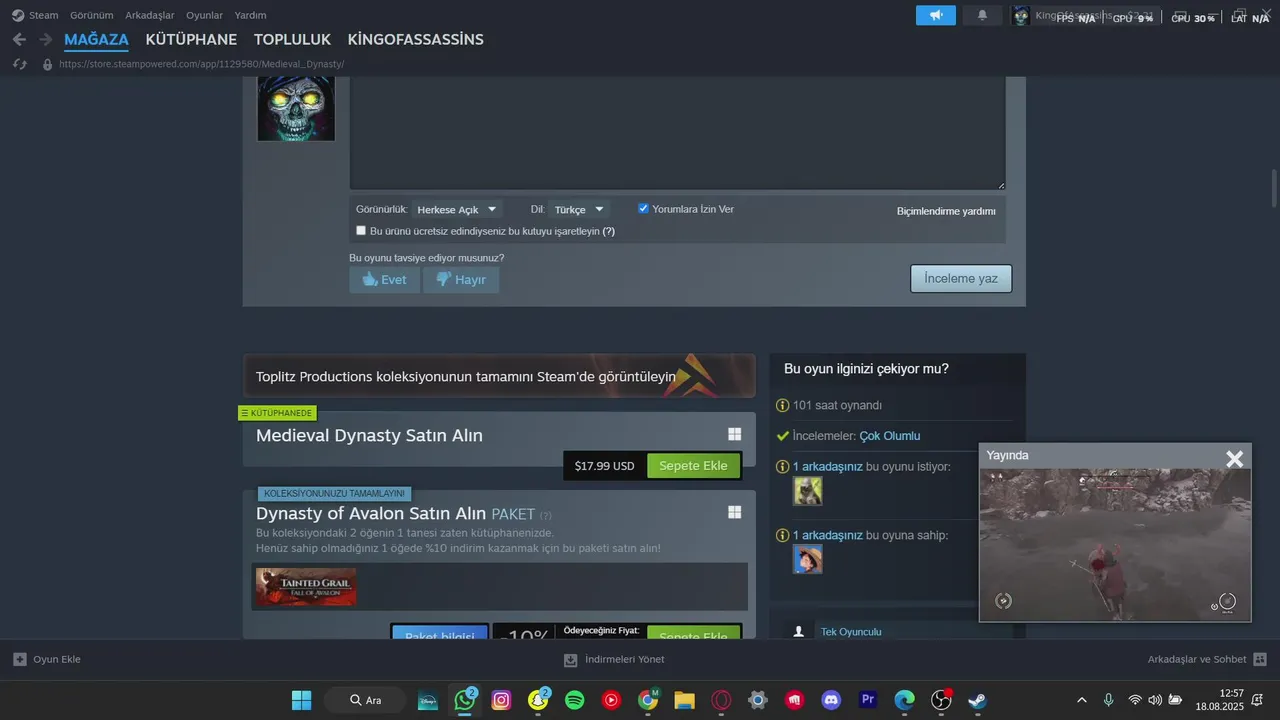1280x720 pixels.
Task: Open the Oyunlar menu
Action: 204,15
